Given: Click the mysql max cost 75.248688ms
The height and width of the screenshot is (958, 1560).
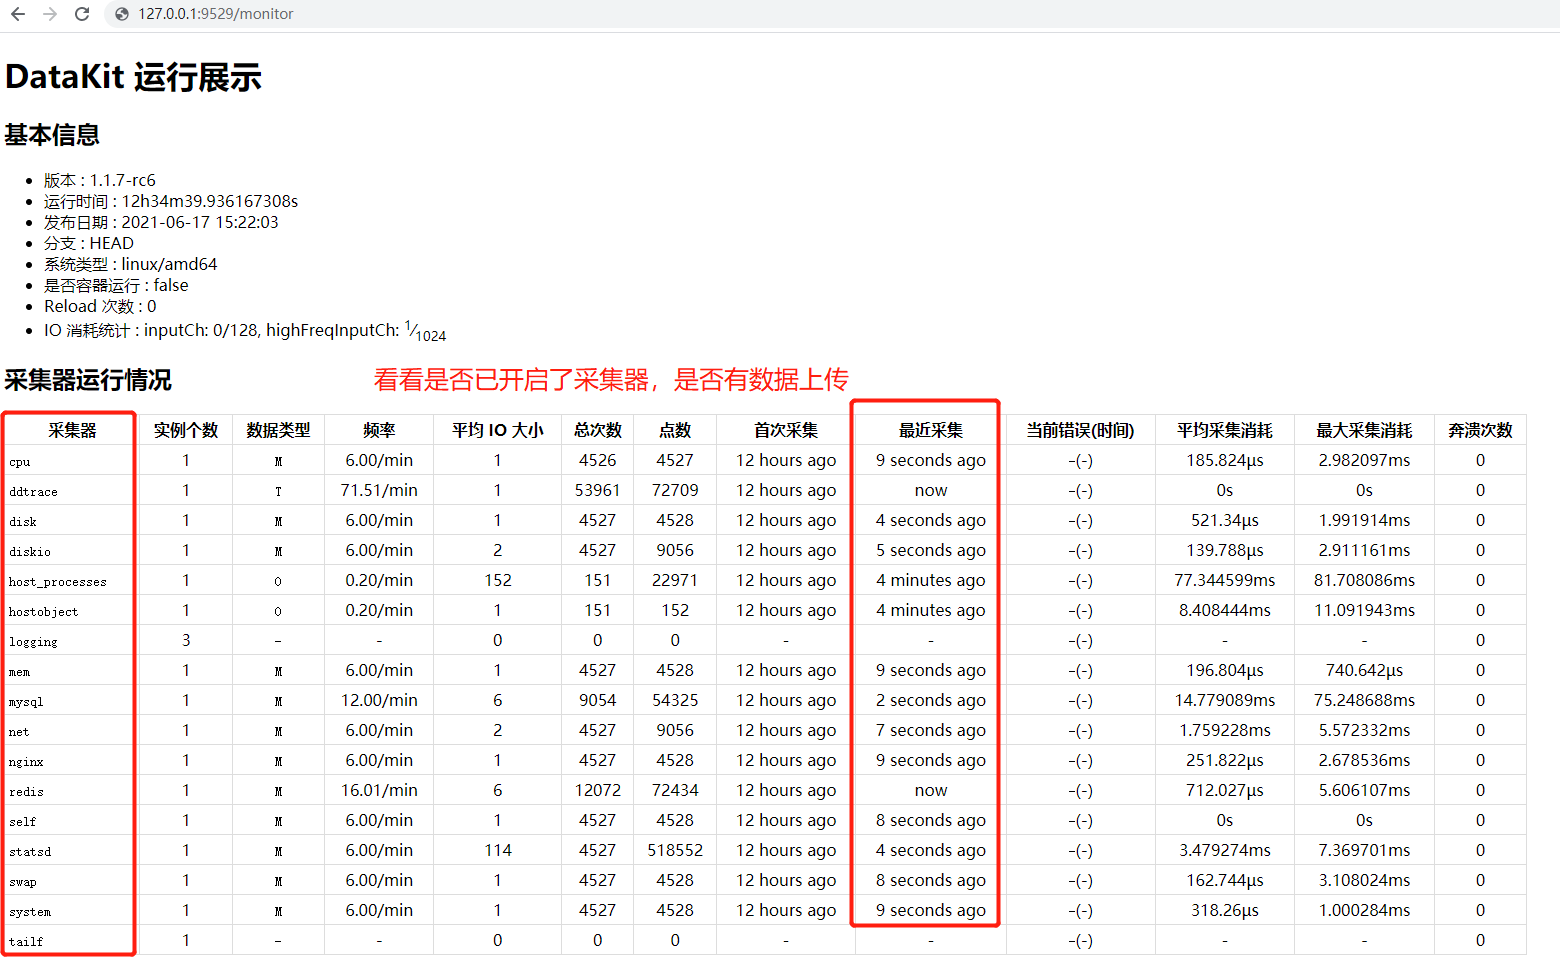Looking at the screenshot, I should [1364, 700].
